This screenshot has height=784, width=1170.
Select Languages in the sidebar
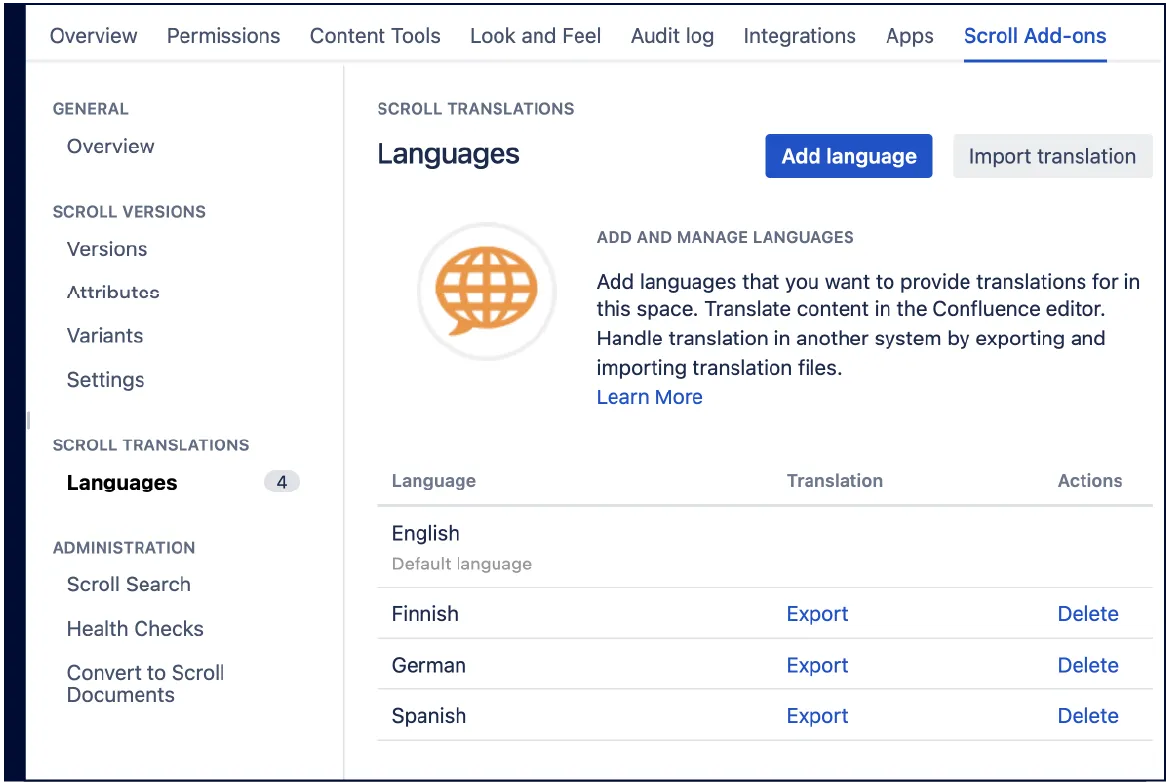122,483
